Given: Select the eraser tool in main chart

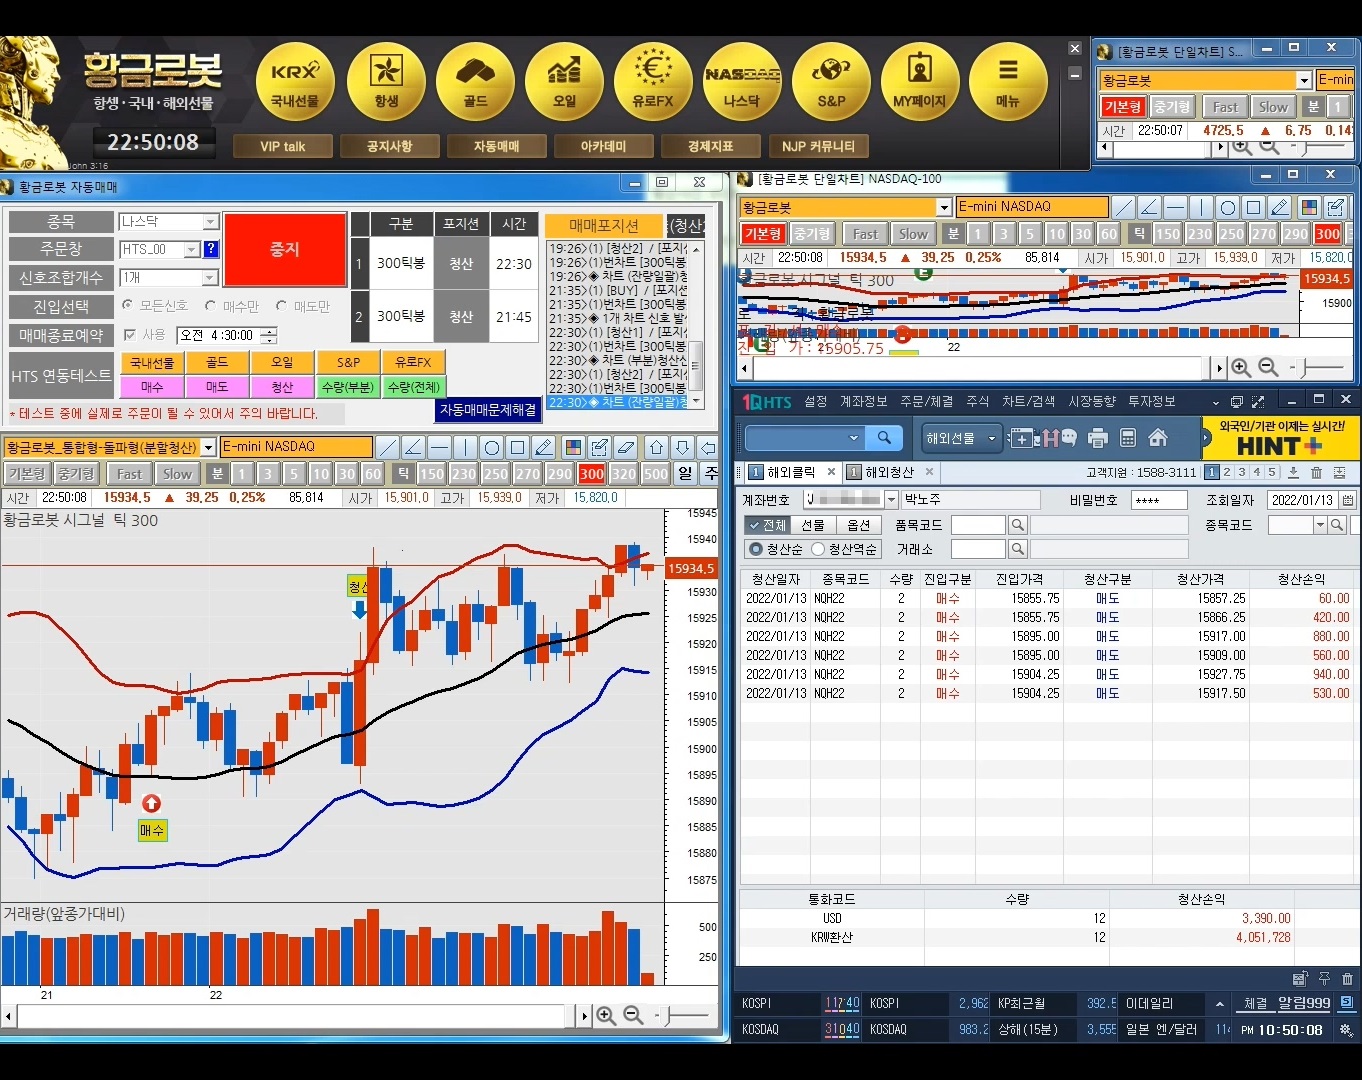Looking at the screenshot, I should point(626,447).
